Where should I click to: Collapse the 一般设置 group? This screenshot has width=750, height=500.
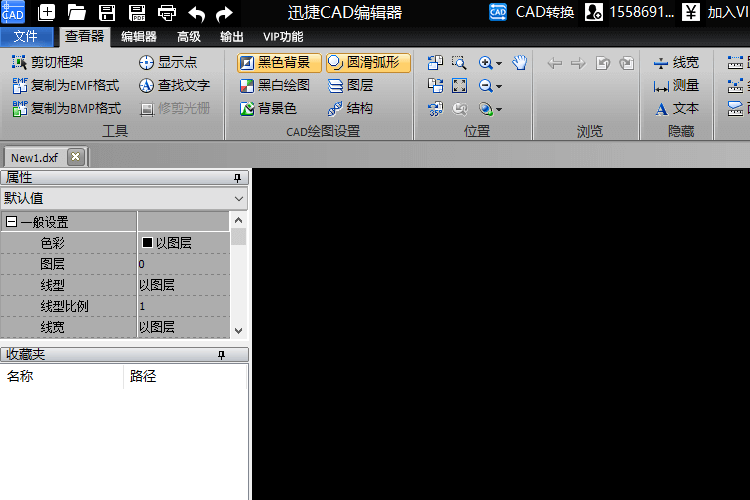[11, 222]
